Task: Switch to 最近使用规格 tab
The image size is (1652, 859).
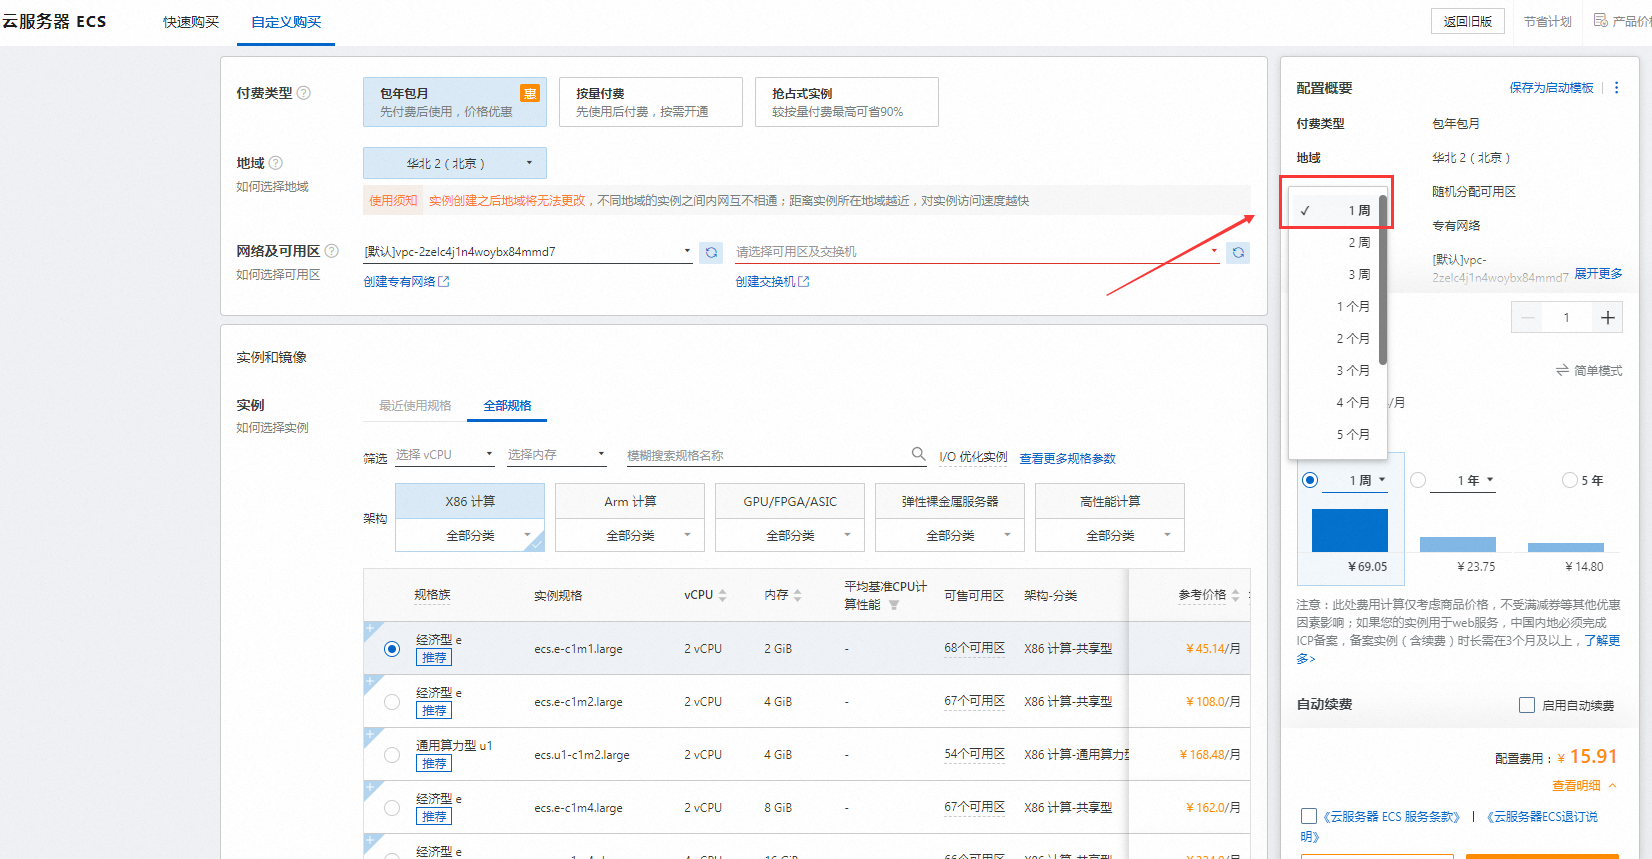Action: coord(415,405)
